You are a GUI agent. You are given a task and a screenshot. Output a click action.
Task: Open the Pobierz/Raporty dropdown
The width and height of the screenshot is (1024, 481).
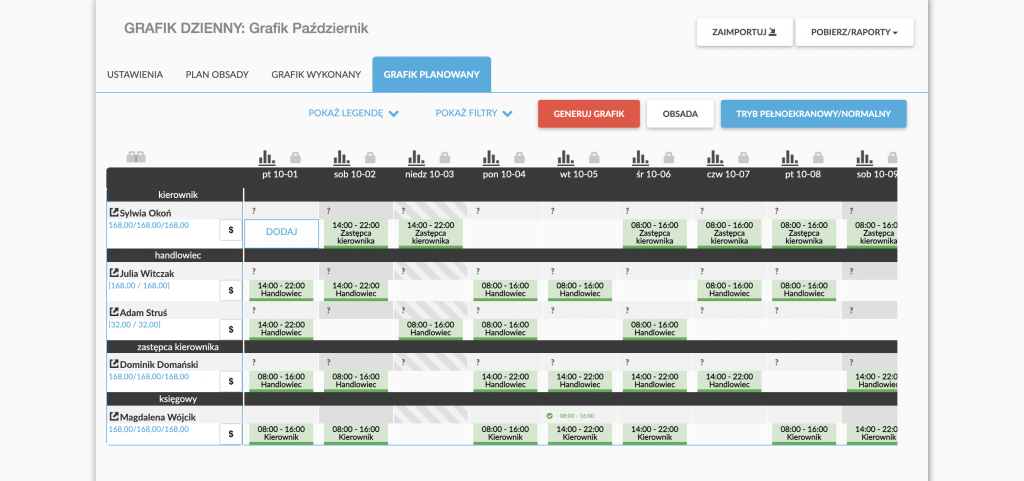click(x=854, y=32)
